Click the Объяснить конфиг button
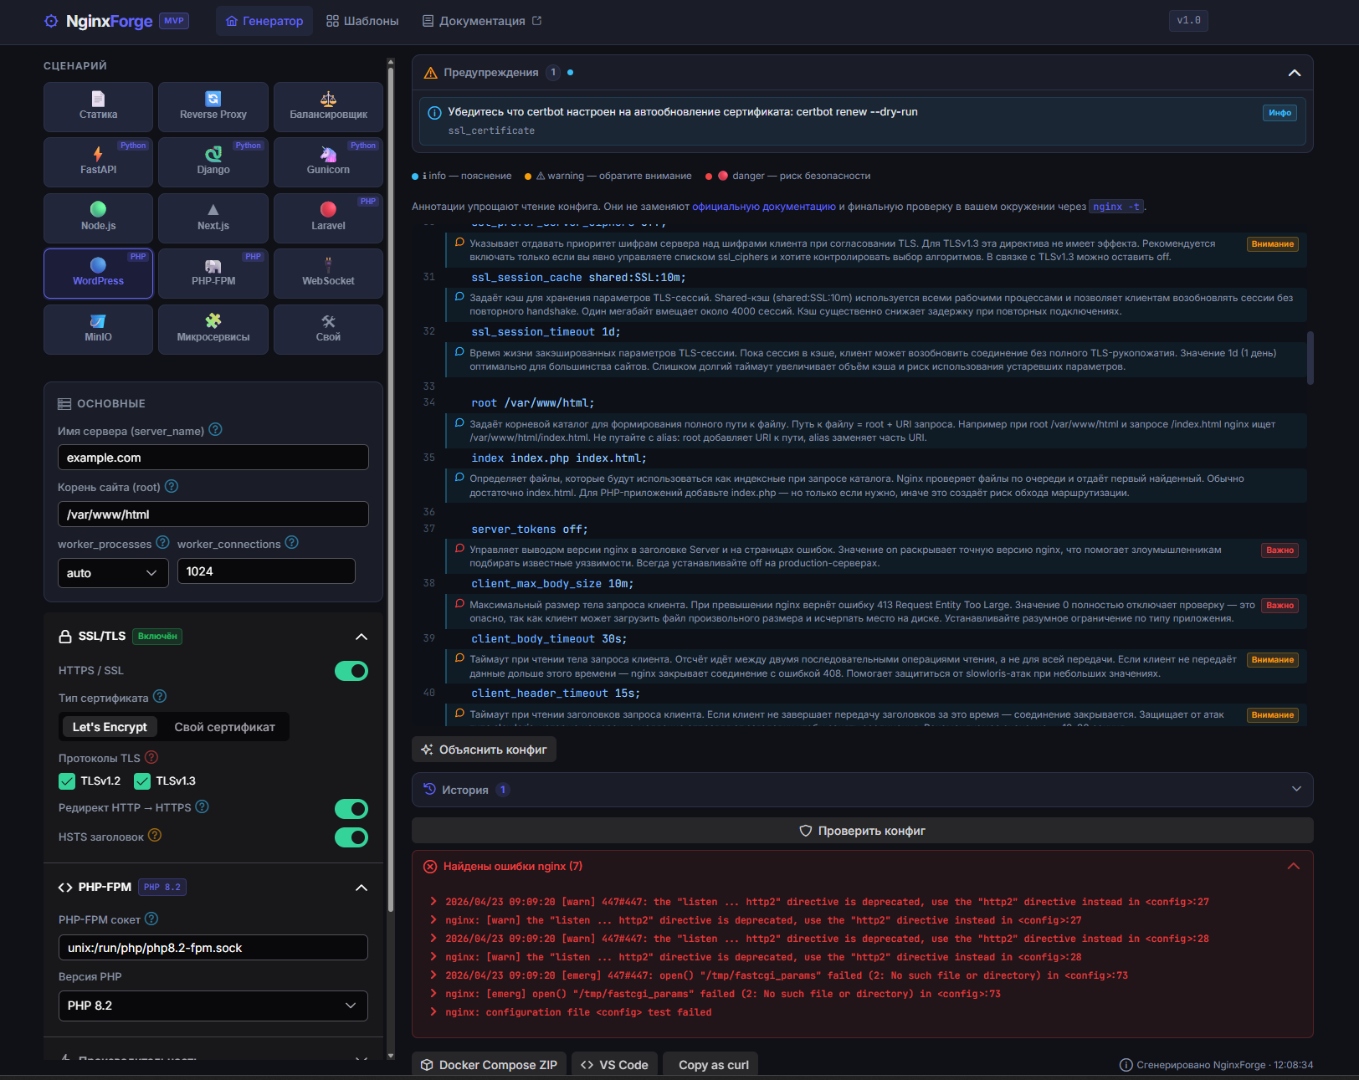The width and height of the screenshot is (1359, 1080). coord(484,749)
